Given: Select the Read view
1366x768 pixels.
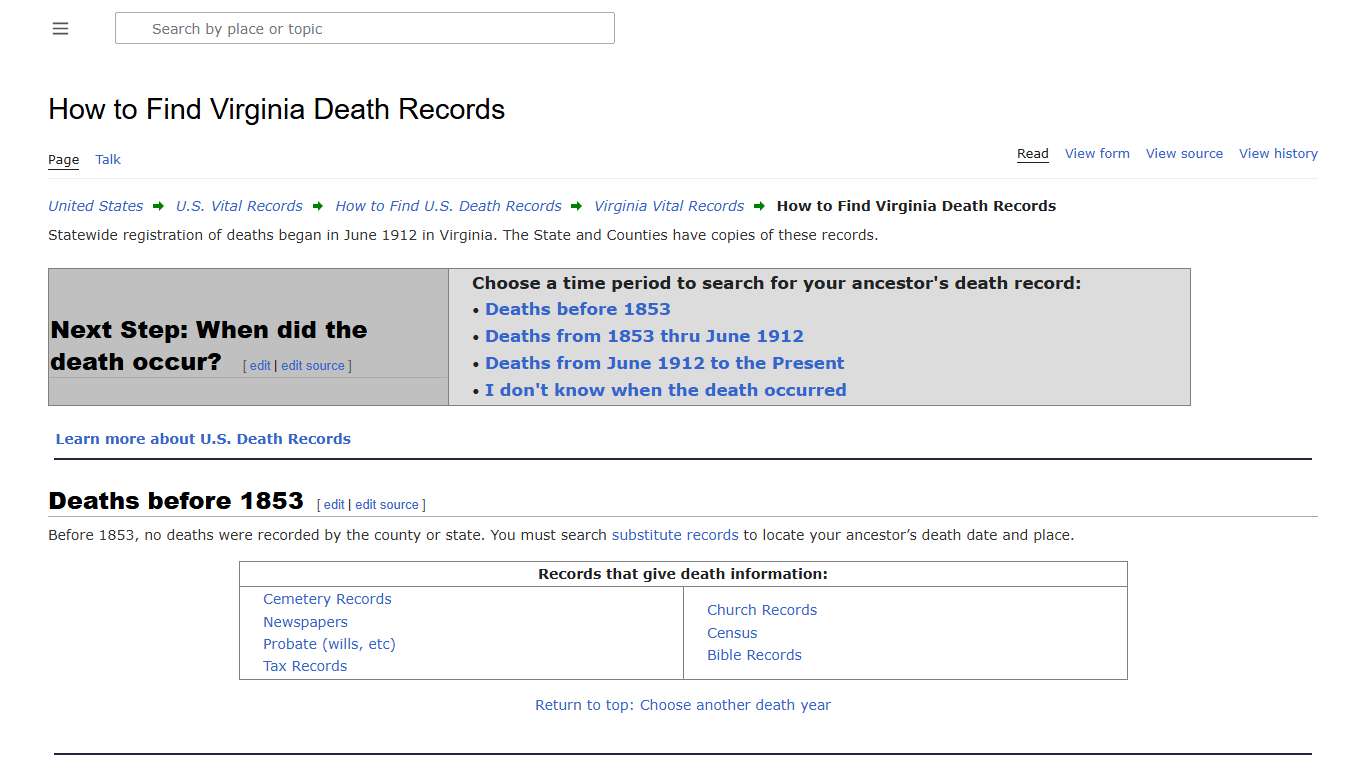Looking at the screenshot, I should [1032, 153].
